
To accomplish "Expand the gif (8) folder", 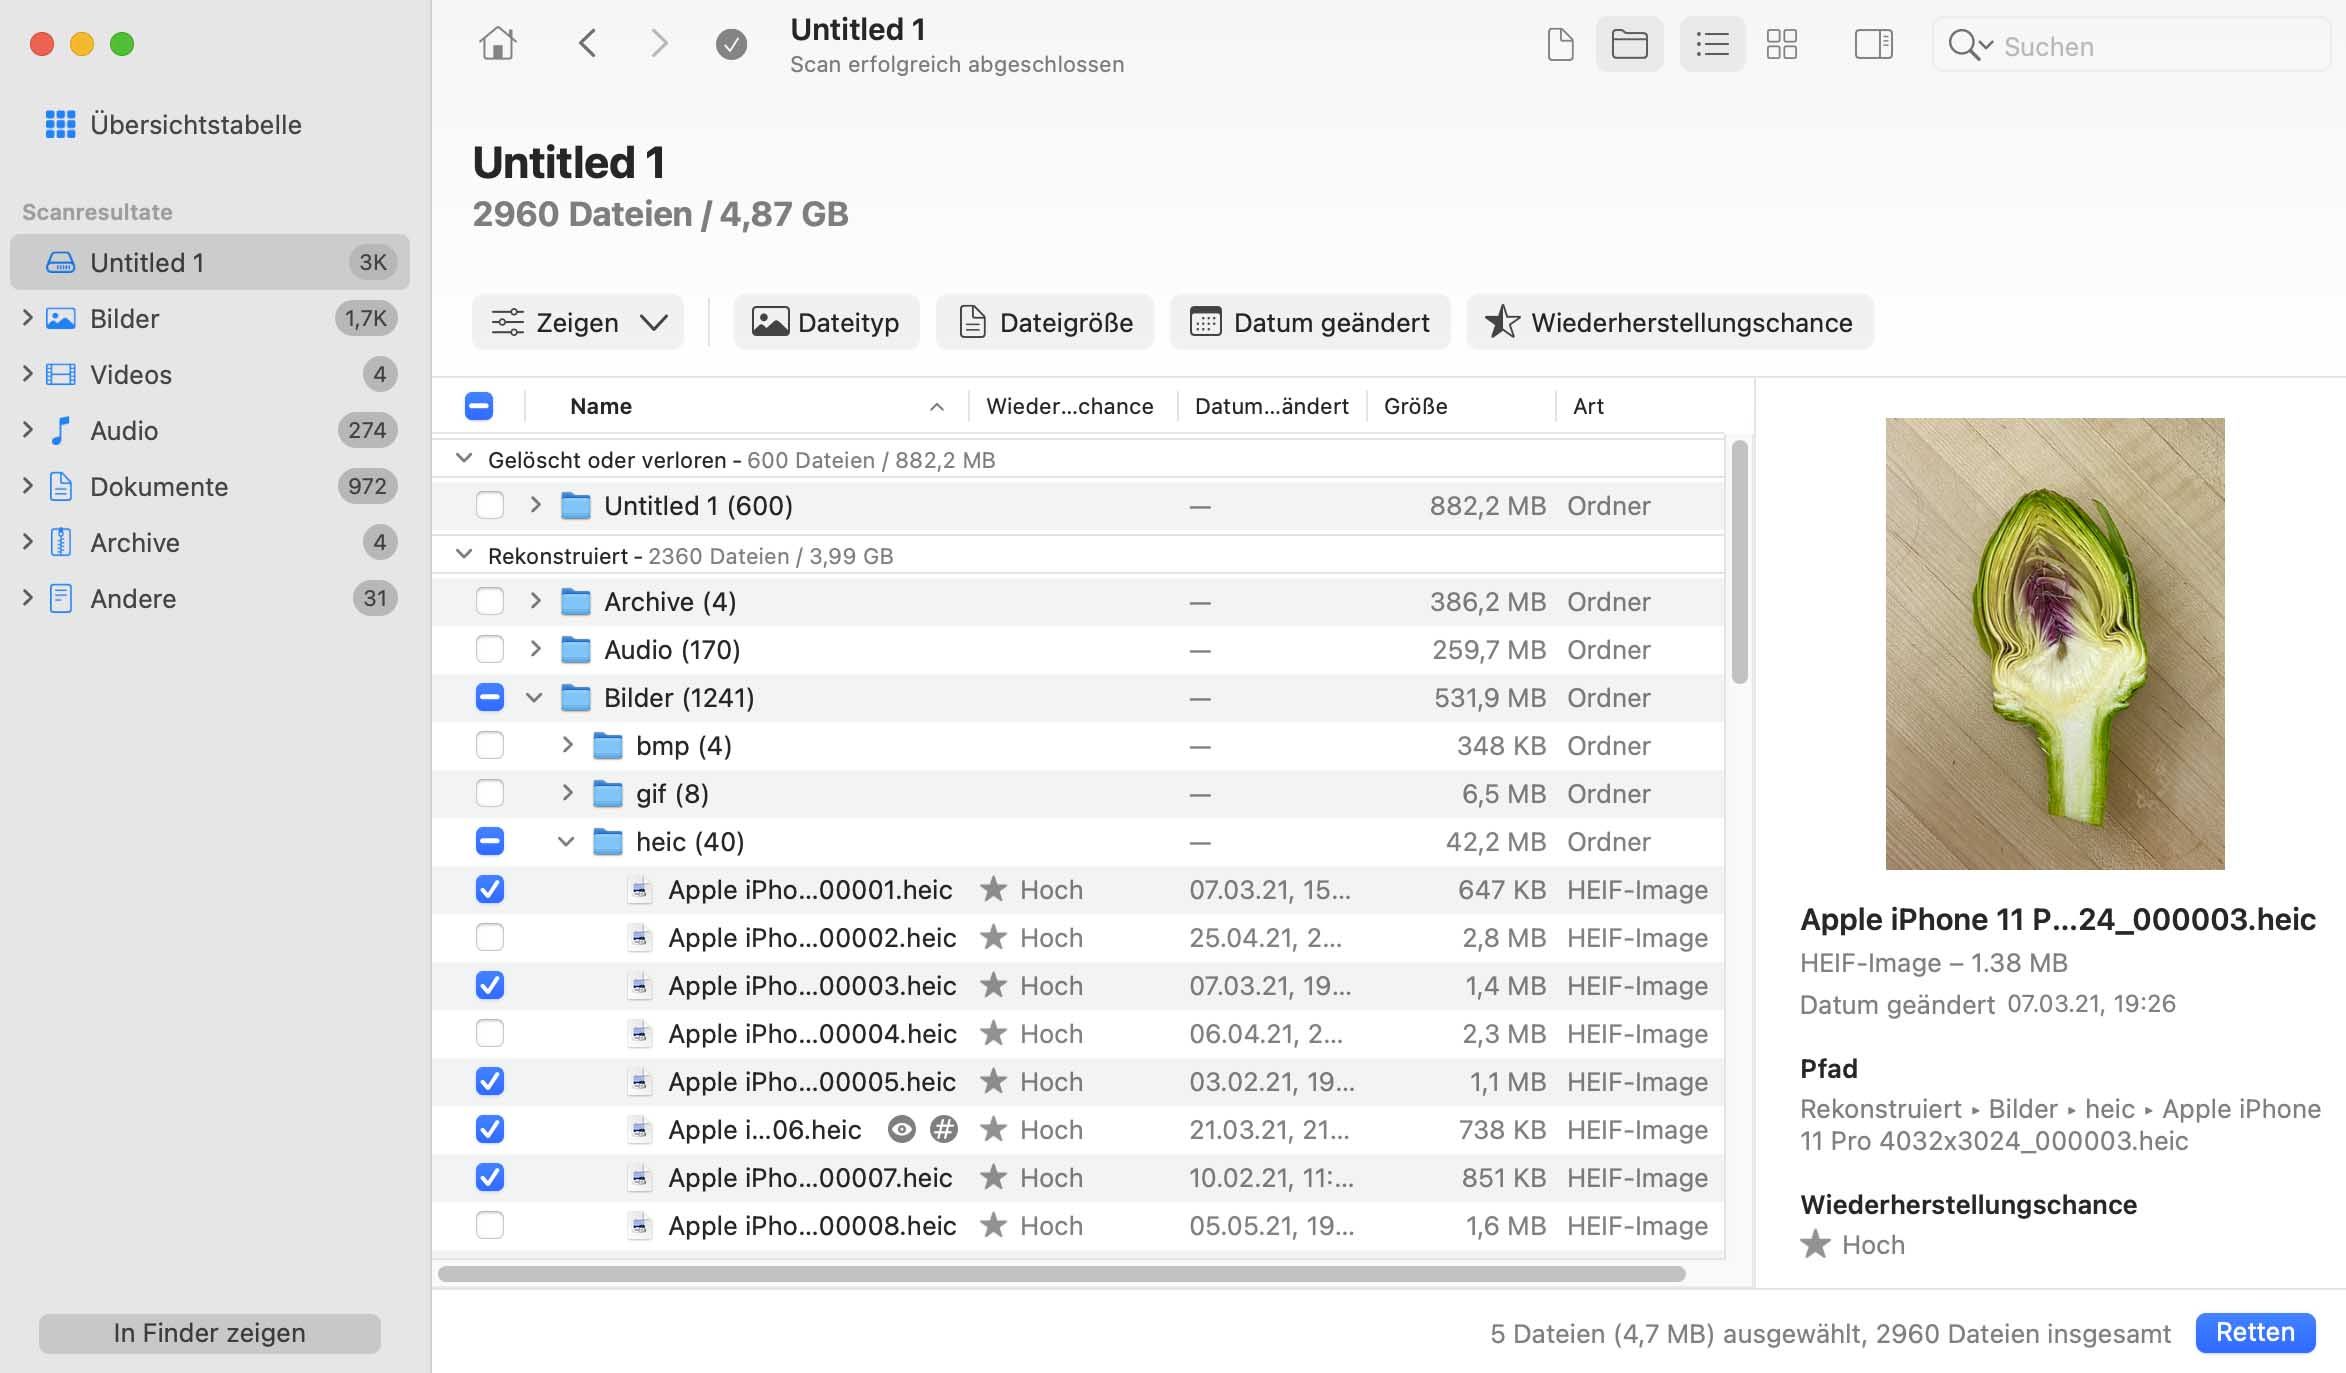I will click(x=567, y=794).
